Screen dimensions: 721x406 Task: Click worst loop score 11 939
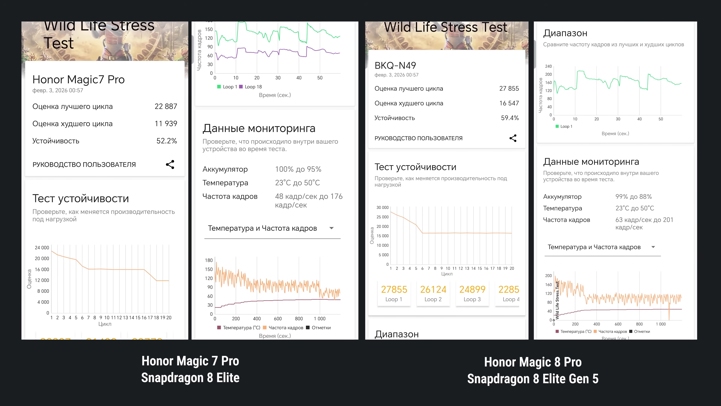(166, 123)
